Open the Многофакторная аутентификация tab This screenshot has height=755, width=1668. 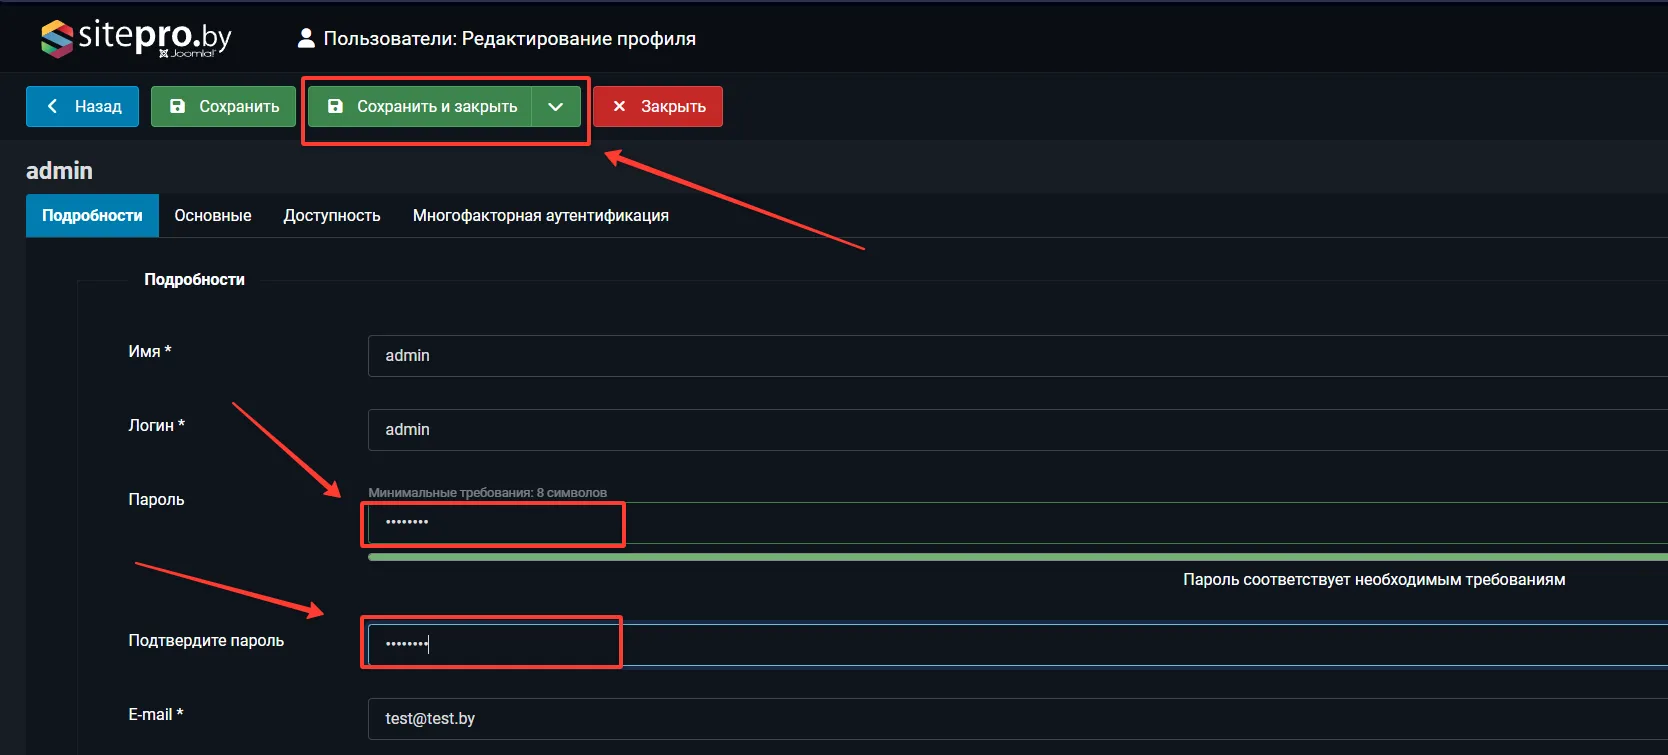(x=541, y=216)
